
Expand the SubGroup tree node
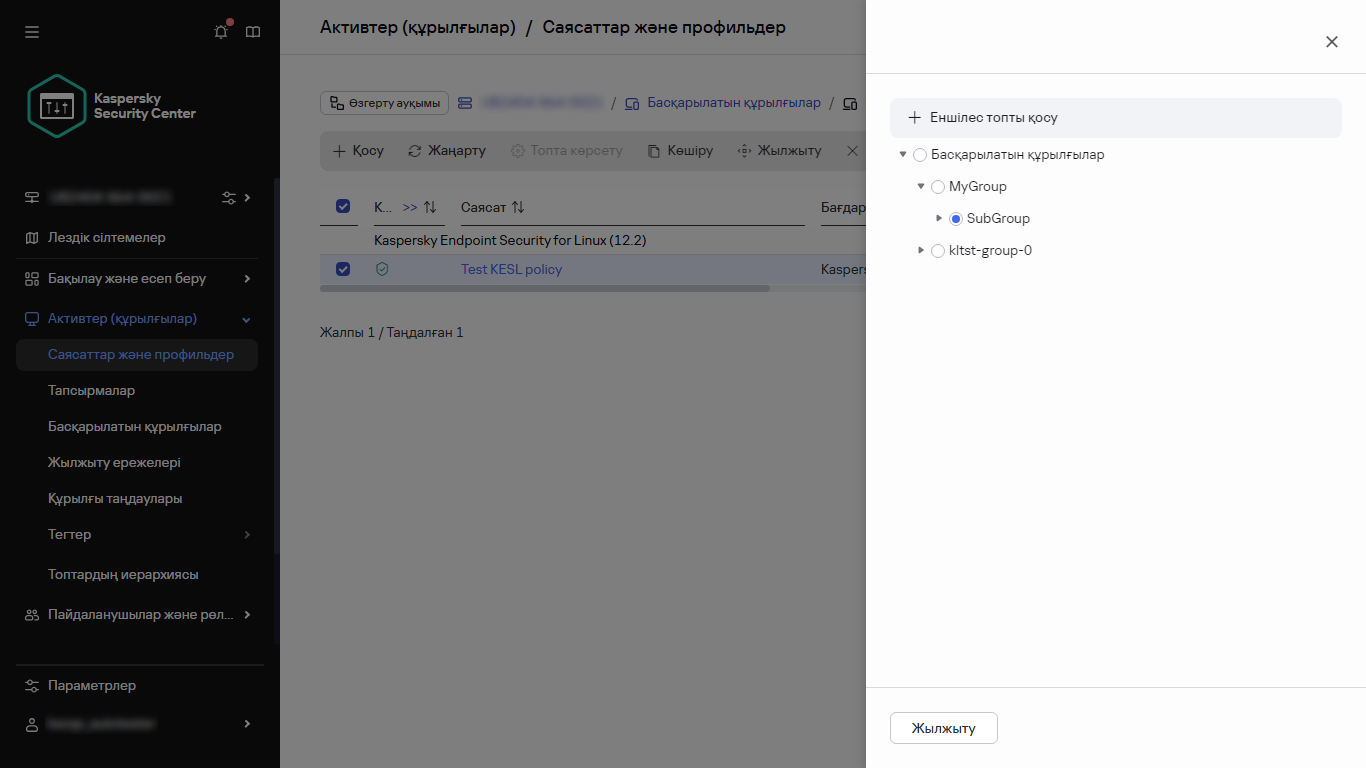[939, 218]
